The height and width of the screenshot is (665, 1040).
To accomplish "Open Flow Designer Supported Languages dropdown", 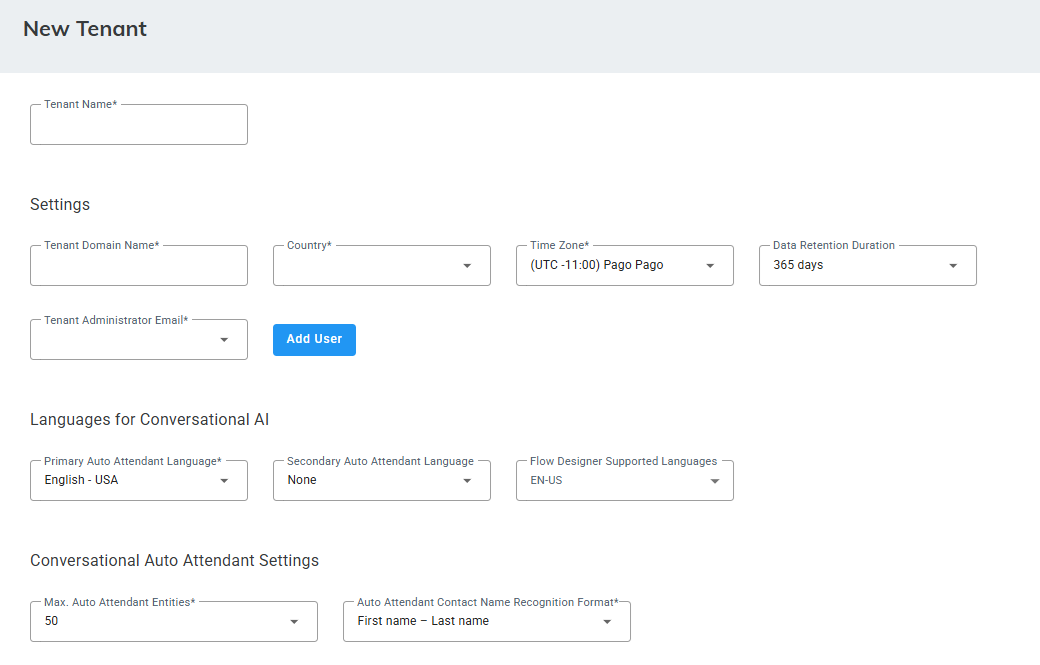I will [610, 481].
